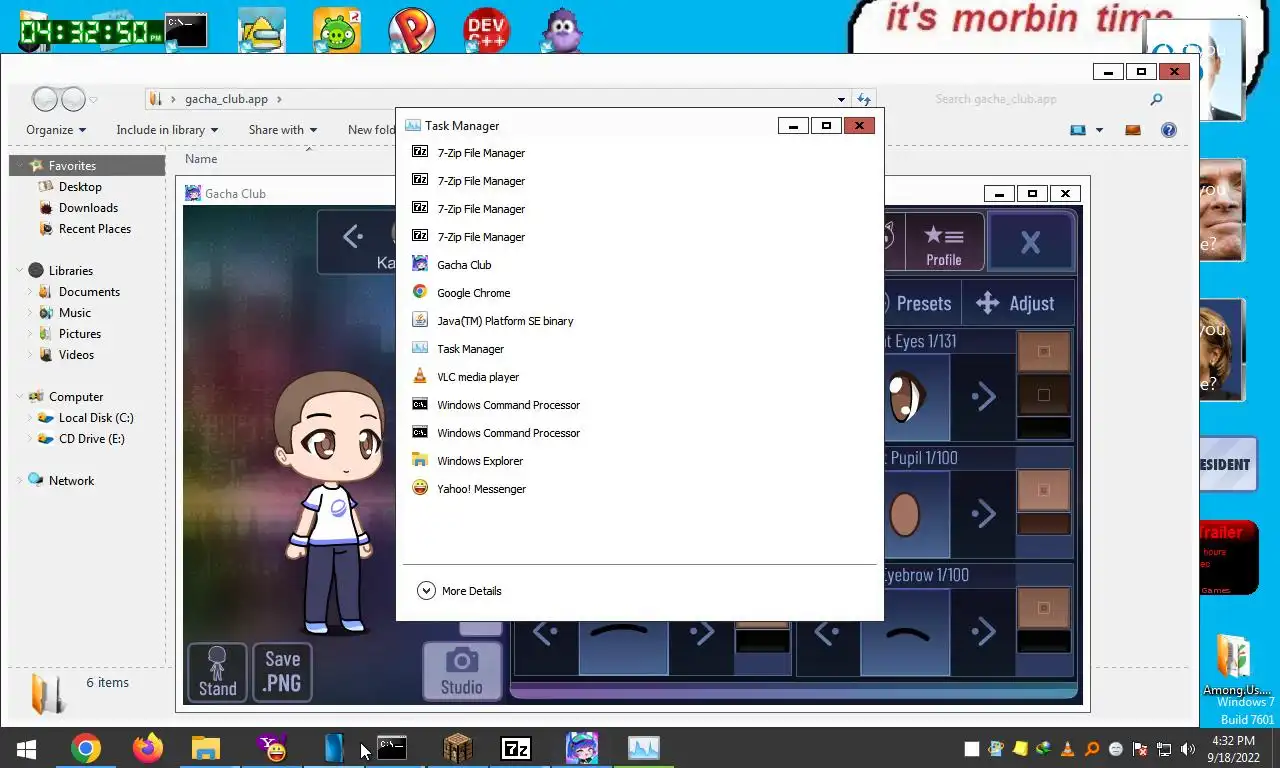
Task: Open the Organize menu in Explorer
Action: [x=56, y=130]
